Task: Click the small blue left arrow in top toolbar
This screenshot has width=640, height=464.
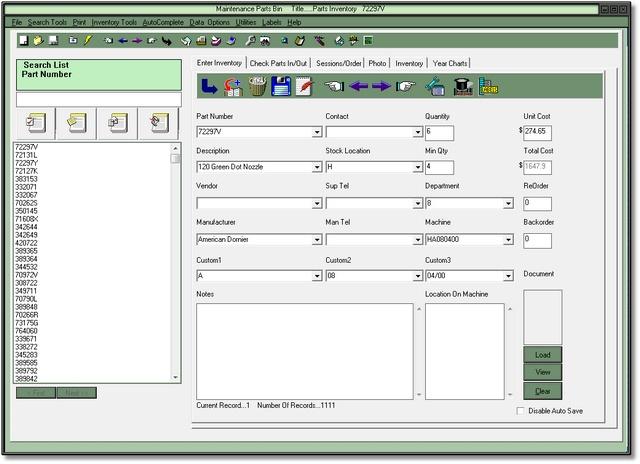Action: pyautogui.click(x=123, y=41)
